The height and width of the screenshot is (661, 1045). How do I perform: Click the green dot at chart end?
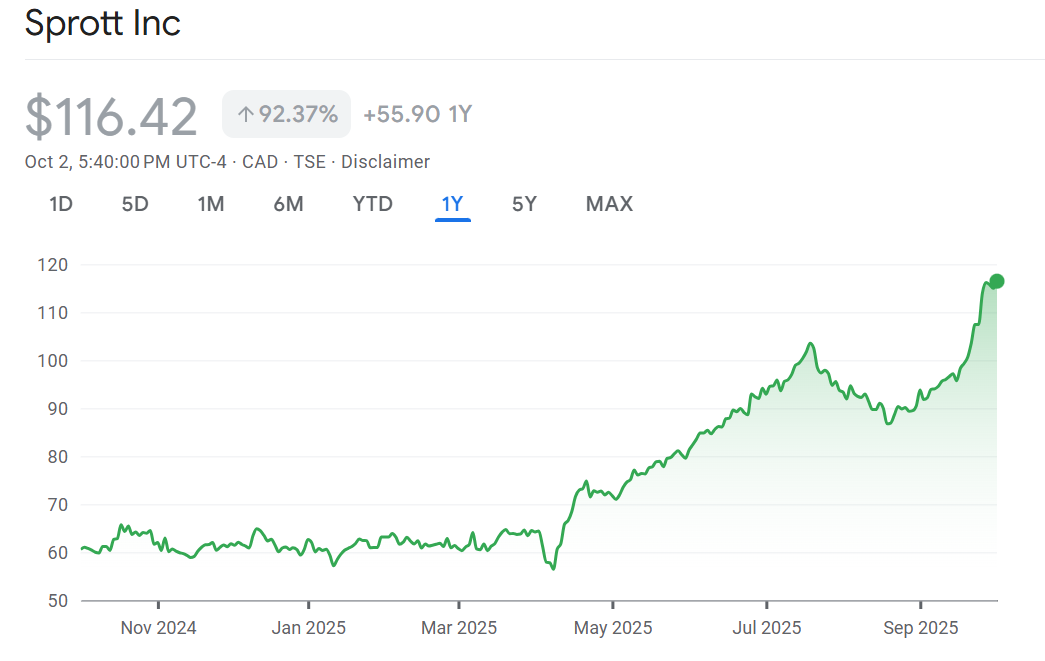click(x=996, y=281)
